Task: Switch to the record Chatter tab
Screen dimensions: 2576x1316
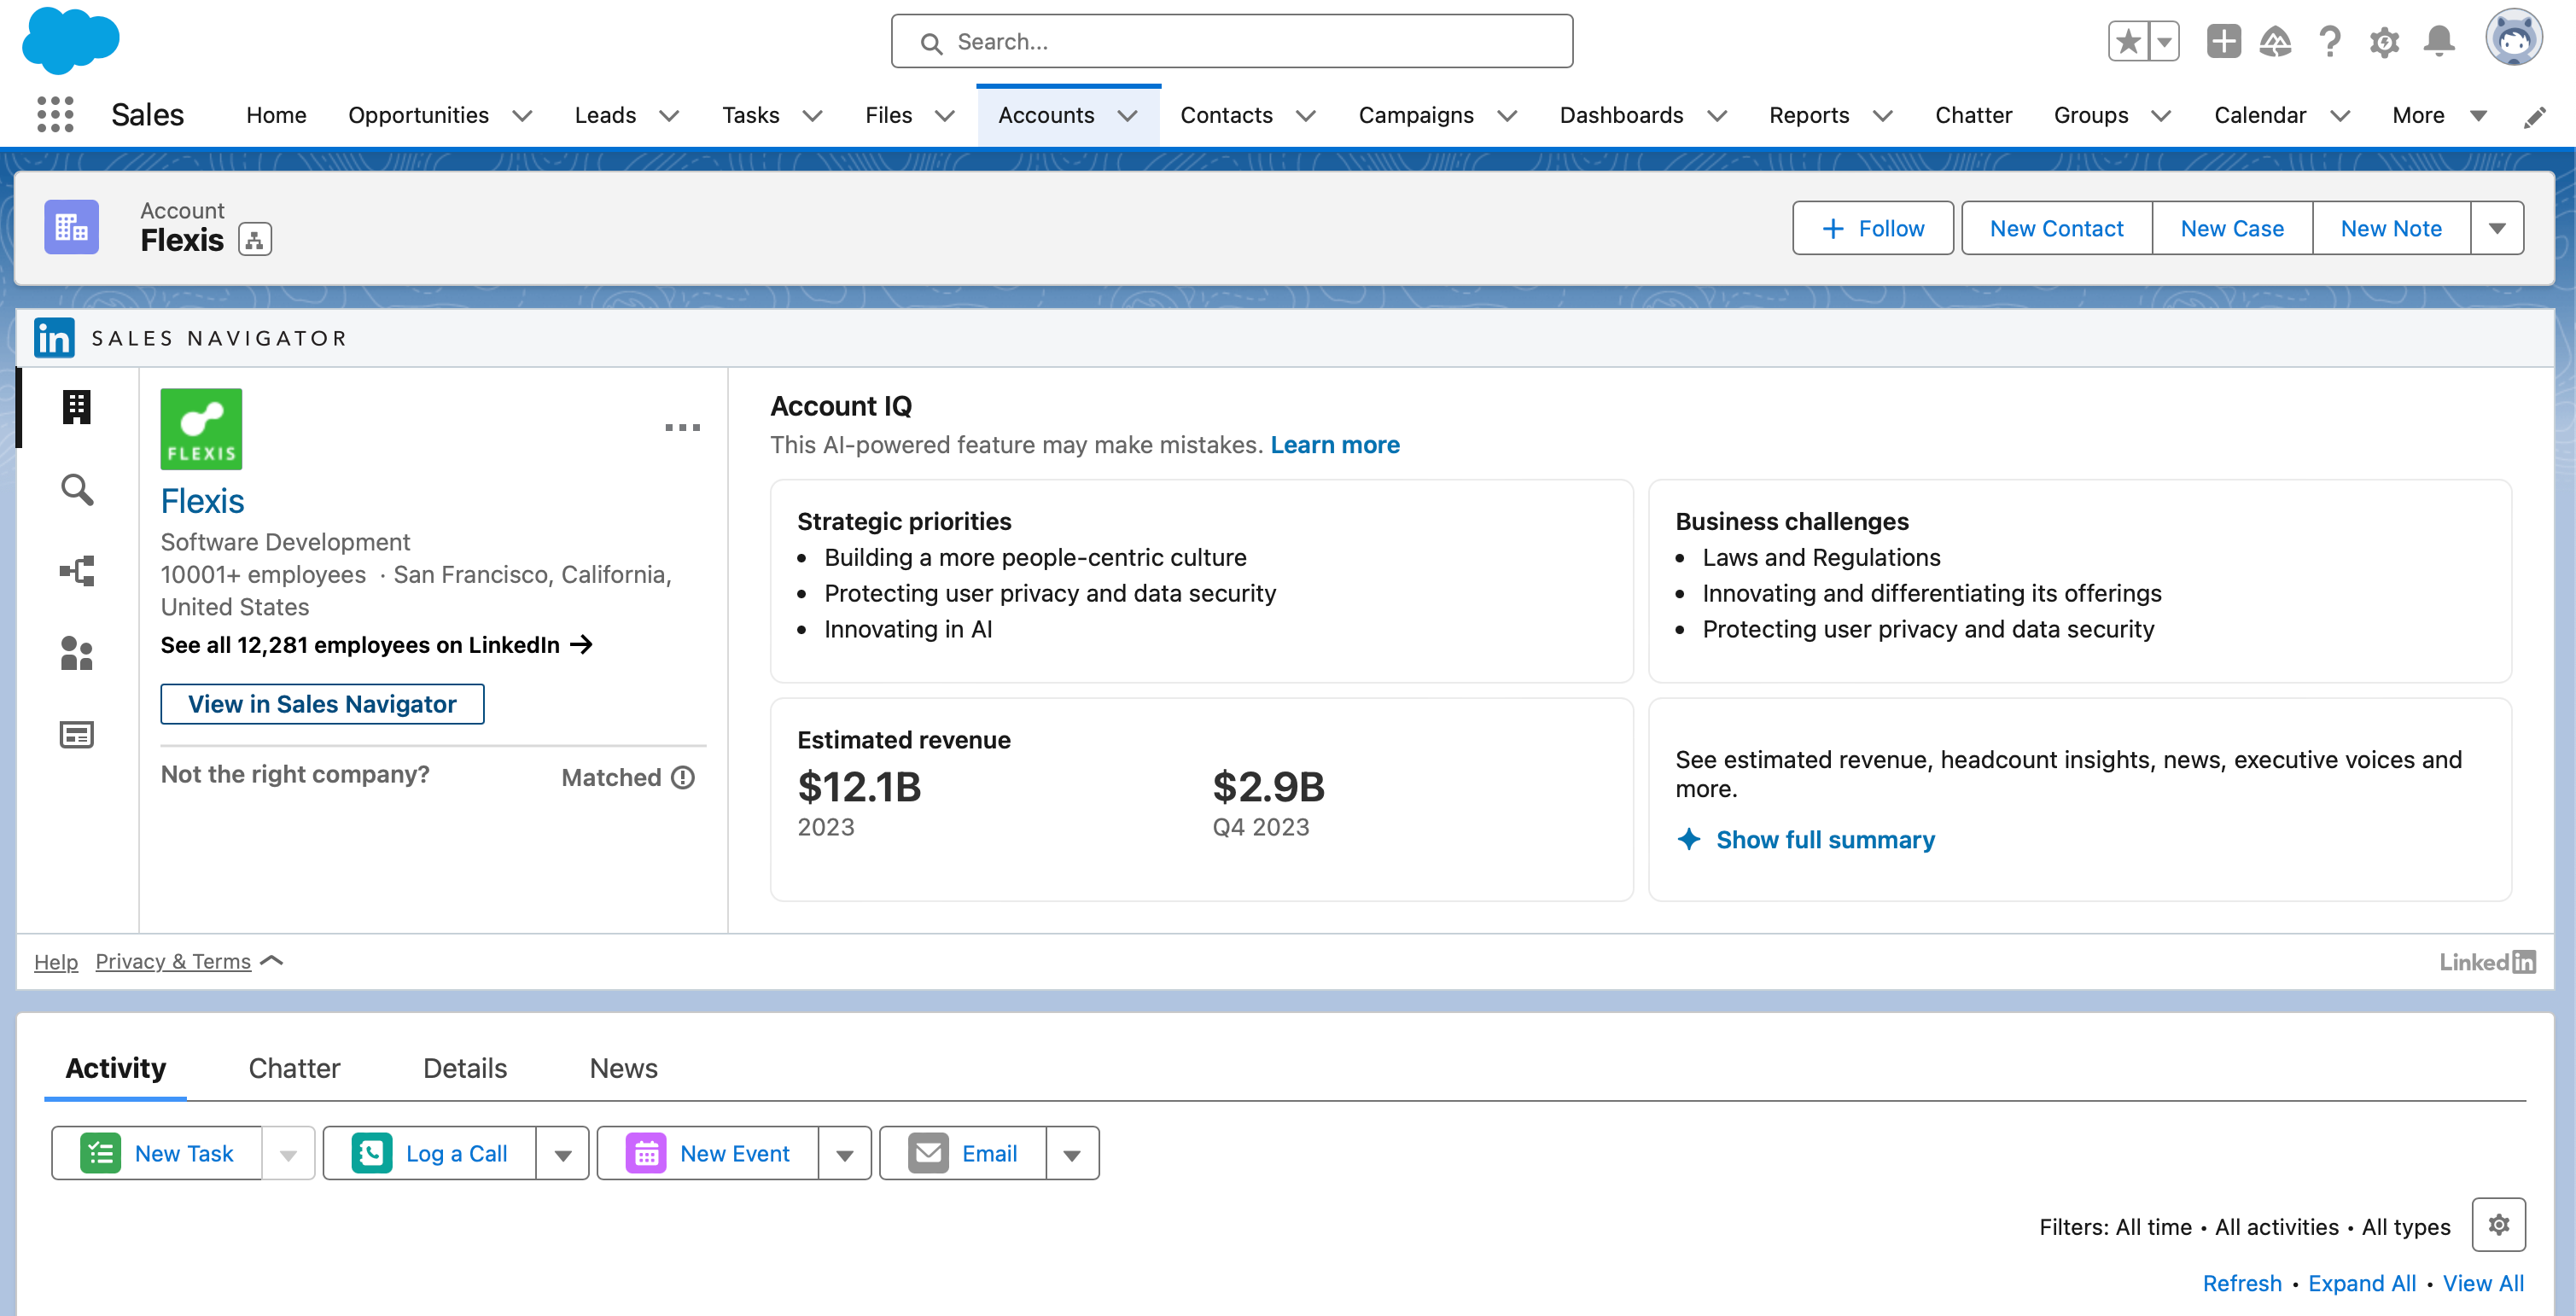Action: click(x=294, y=1068)
